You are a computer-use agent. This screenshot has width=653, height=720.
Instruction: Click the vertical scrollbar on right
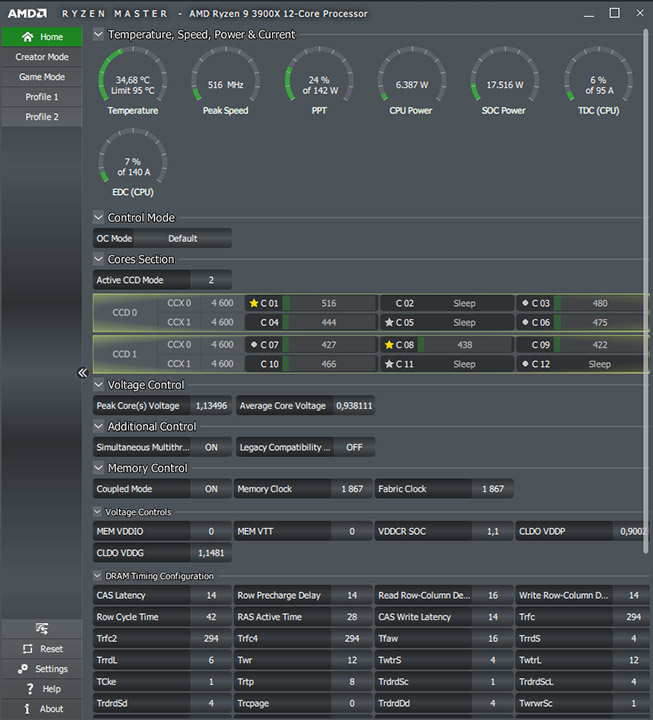[646, 292]
